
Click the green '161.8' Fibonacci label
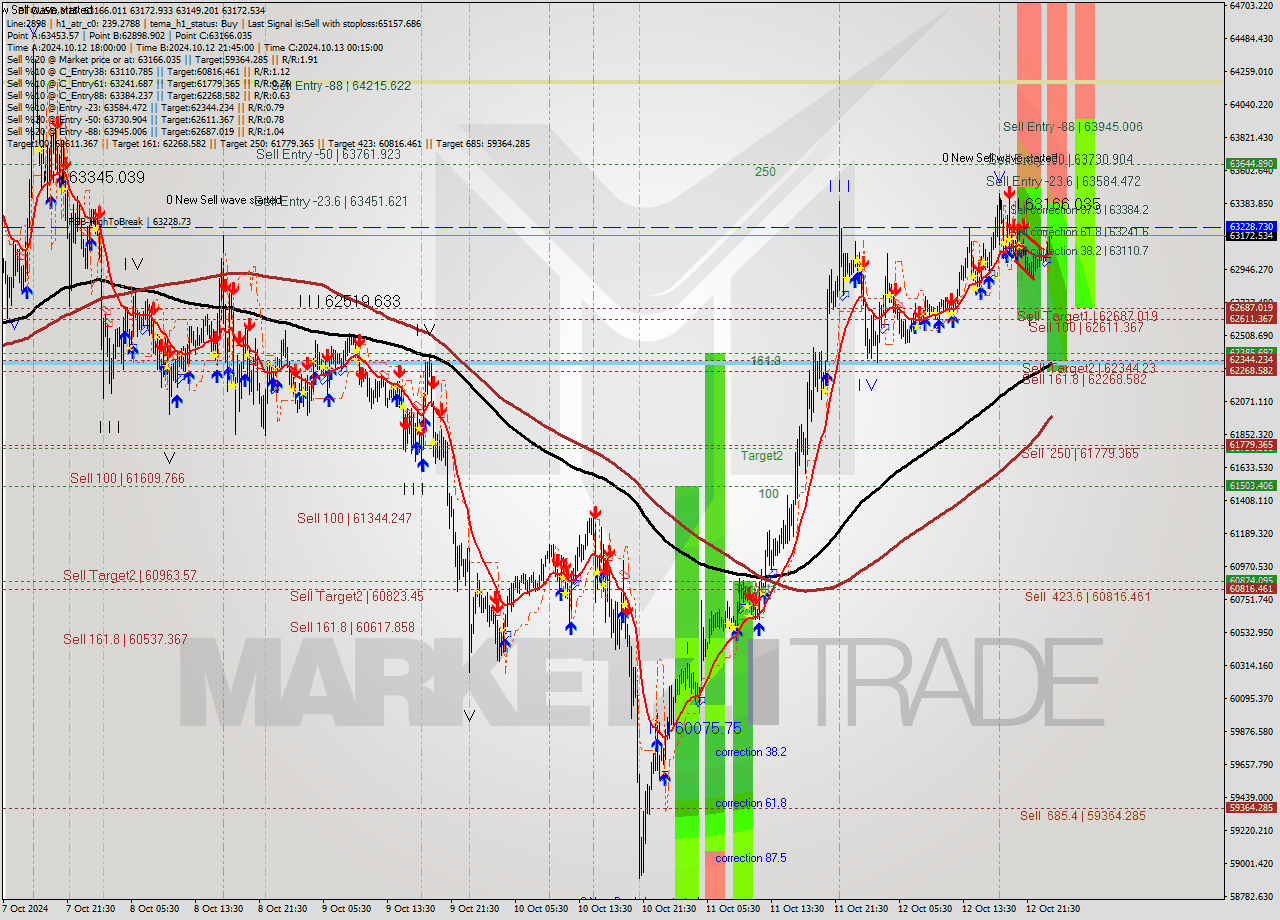click(x=766, y=360)
